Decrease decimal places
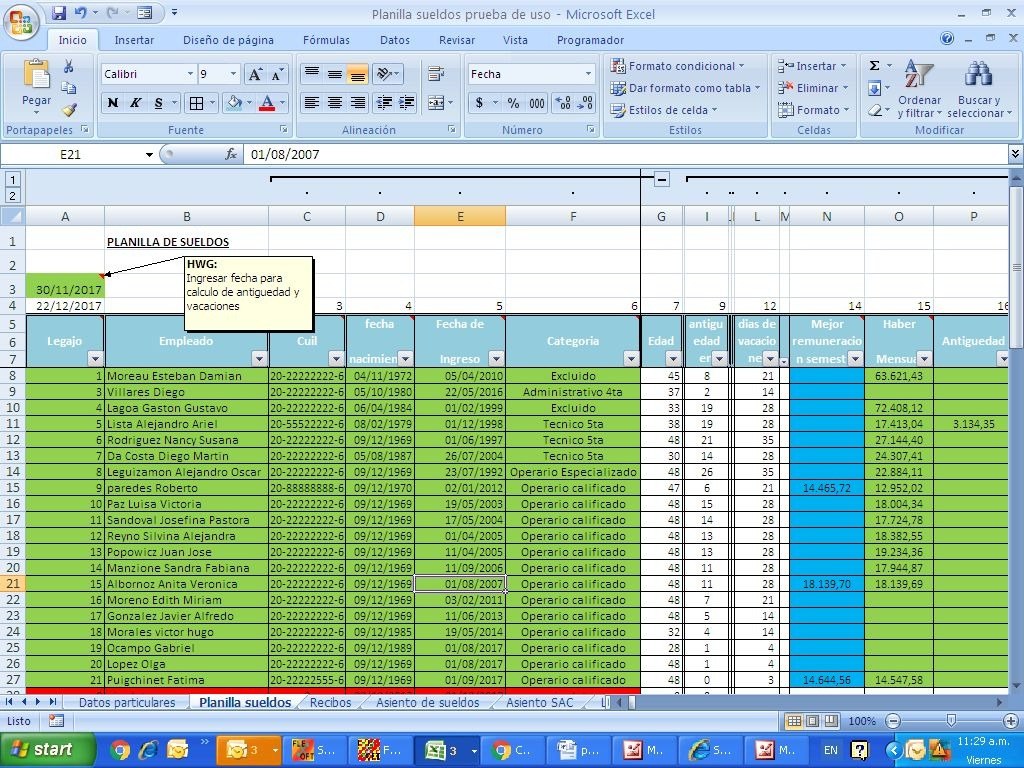 585,103
